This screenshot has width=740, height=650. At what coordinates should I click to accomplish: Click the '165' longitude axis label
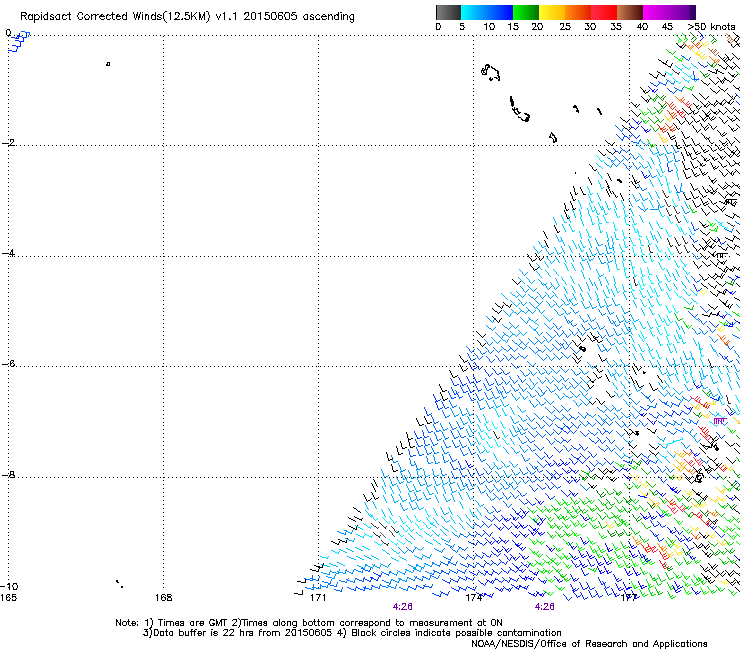point(8,598)
